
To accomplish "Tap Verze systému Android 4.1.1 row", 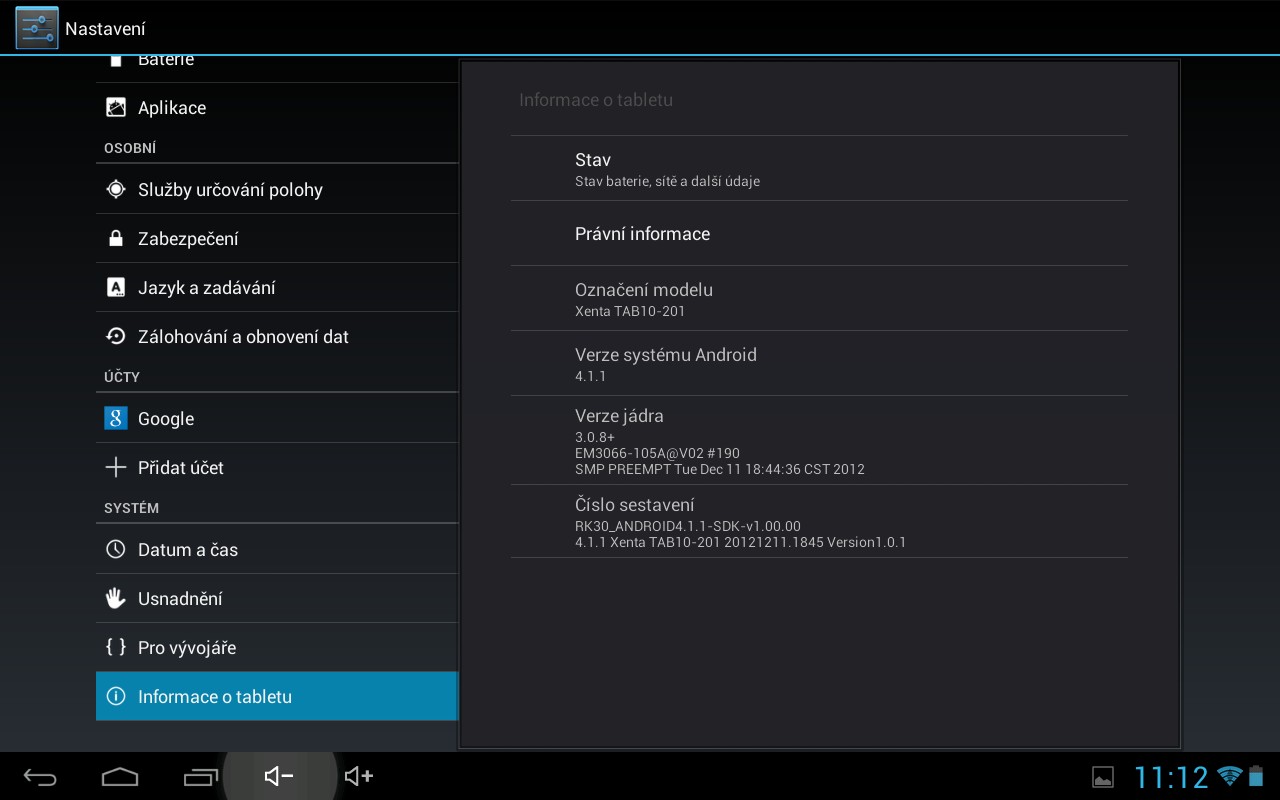I will (819, 363).
